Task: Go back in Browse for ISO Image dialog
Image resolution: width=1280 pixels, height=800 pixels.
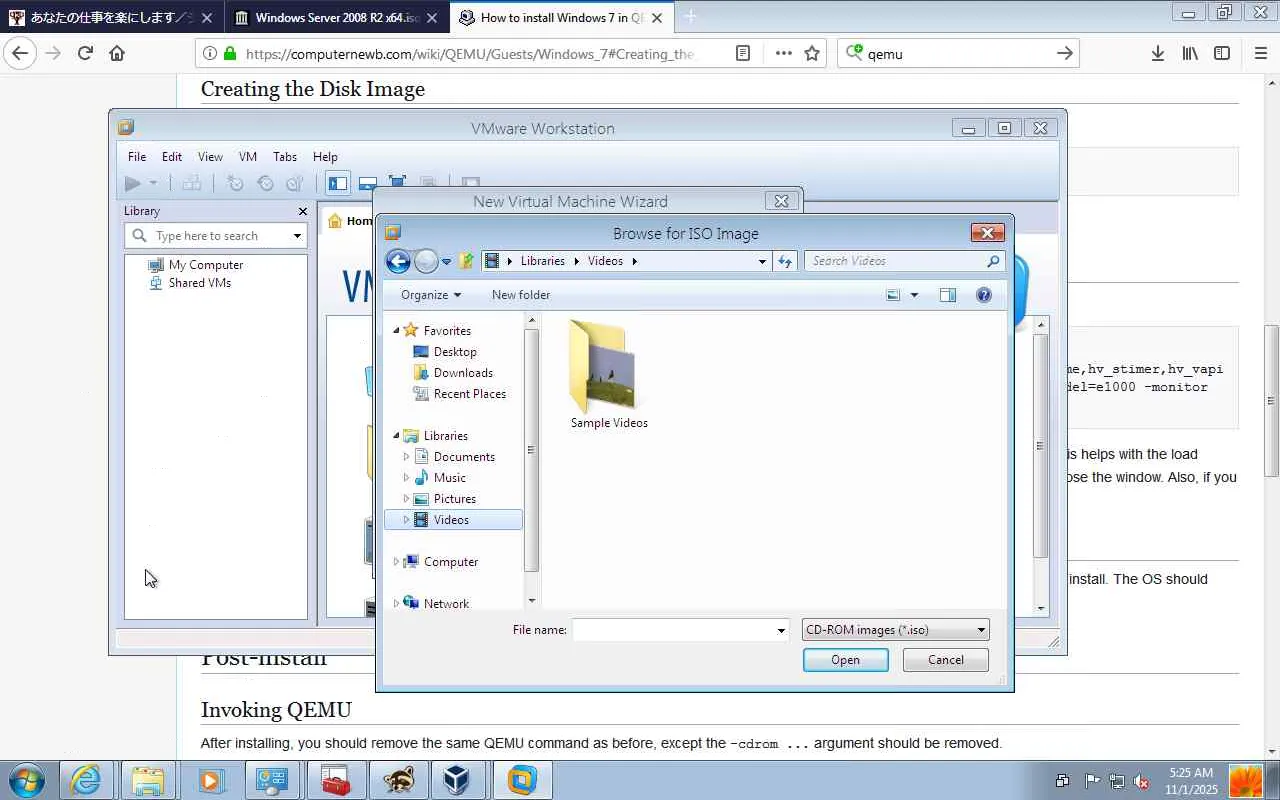Action: click(x=398, y=261)
